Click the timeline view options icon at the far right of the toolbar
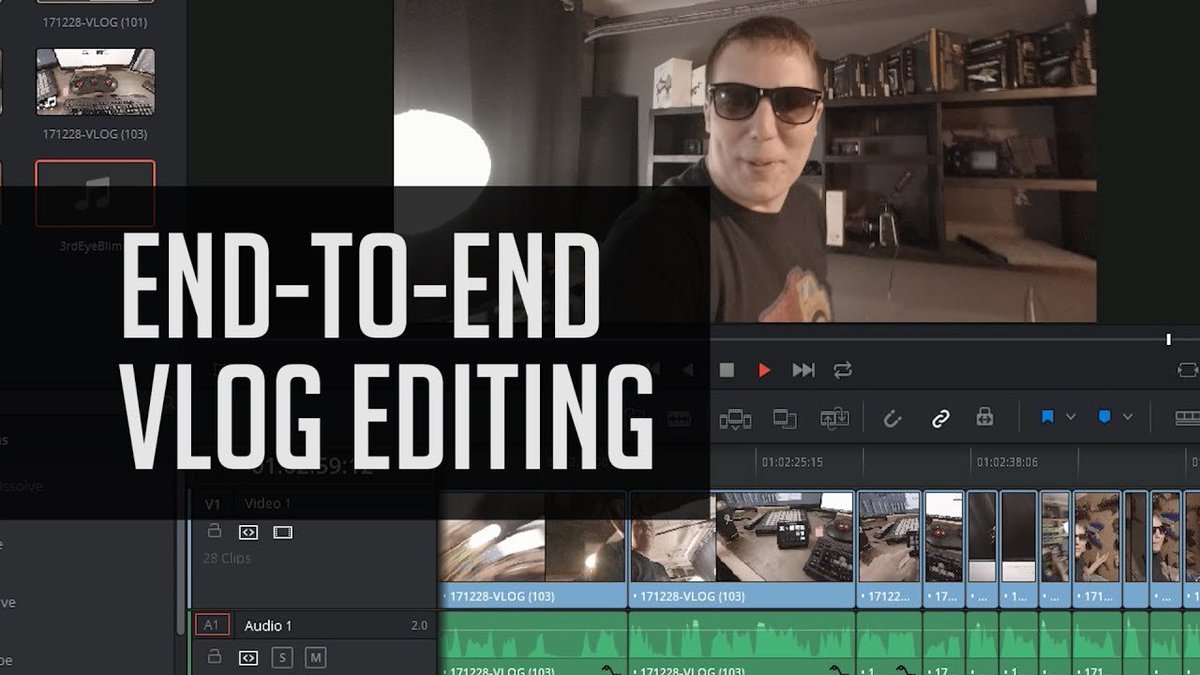The width and height of the screenshot is (1200, 675). click(x=1187, y=418)
